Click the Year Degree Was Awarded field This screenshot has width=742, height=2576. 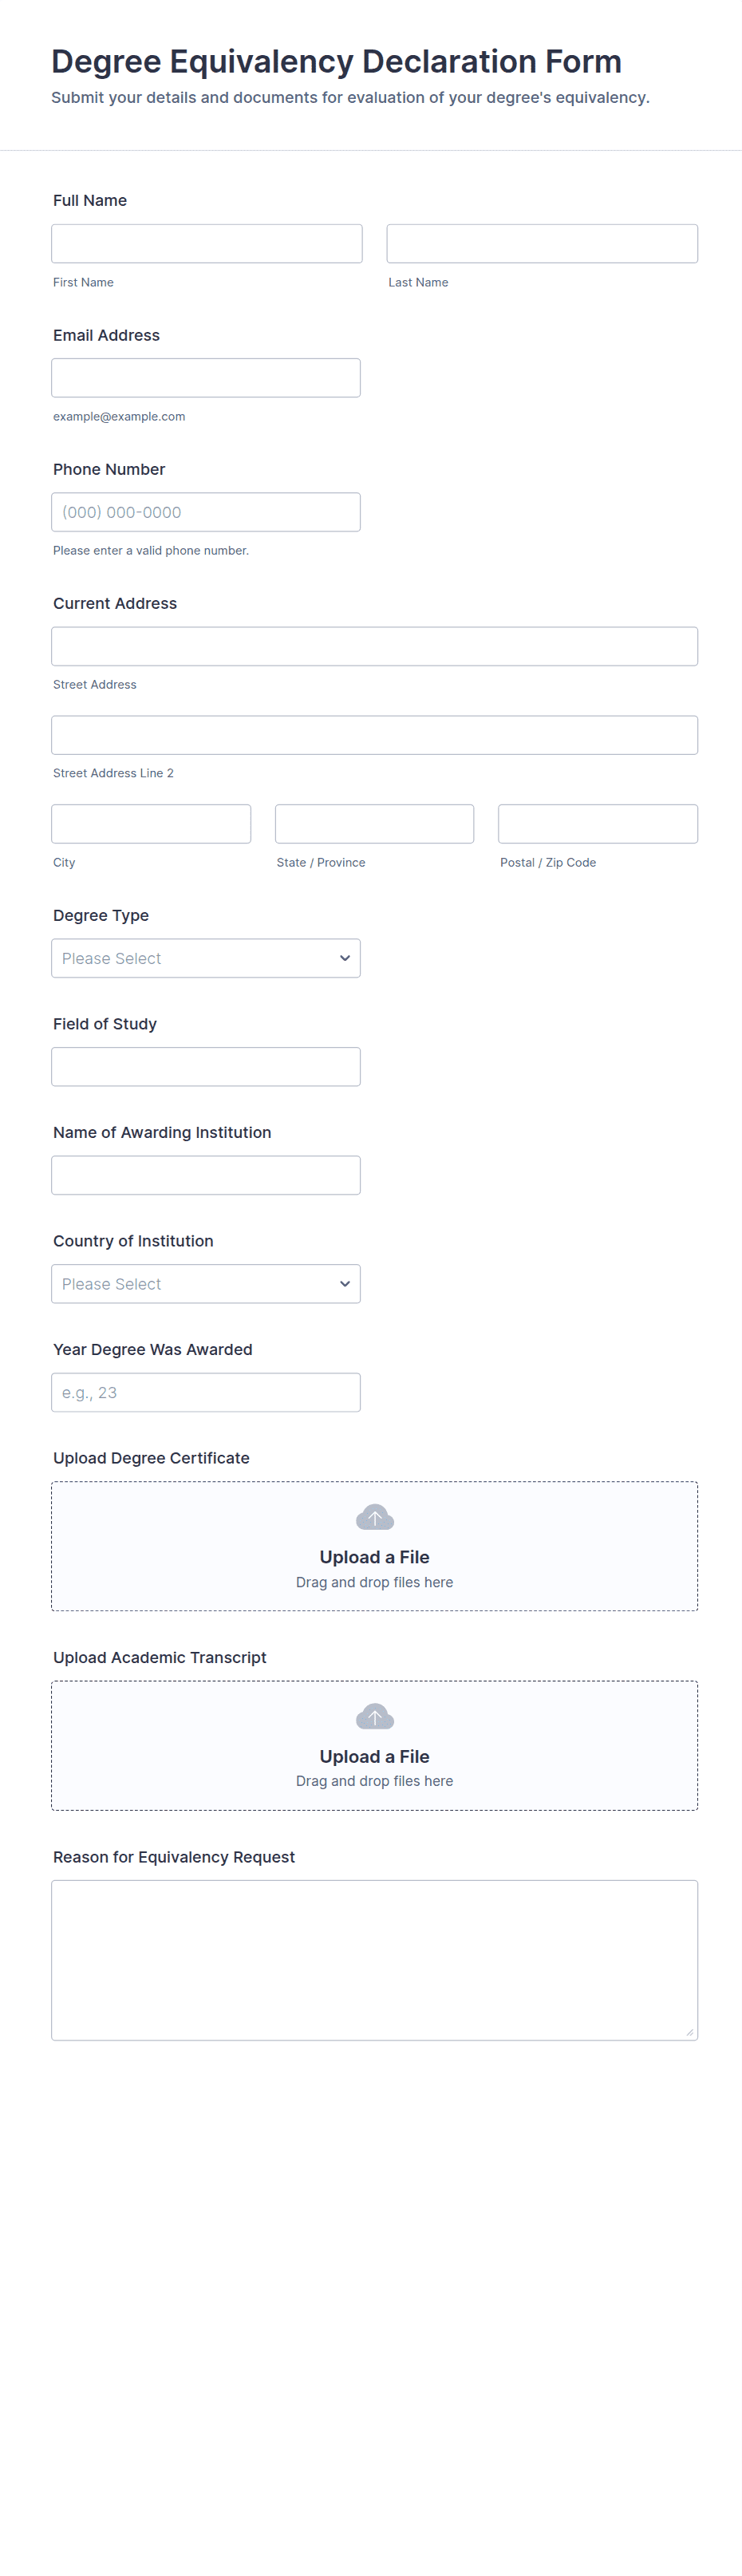(x=205, y=1392)
